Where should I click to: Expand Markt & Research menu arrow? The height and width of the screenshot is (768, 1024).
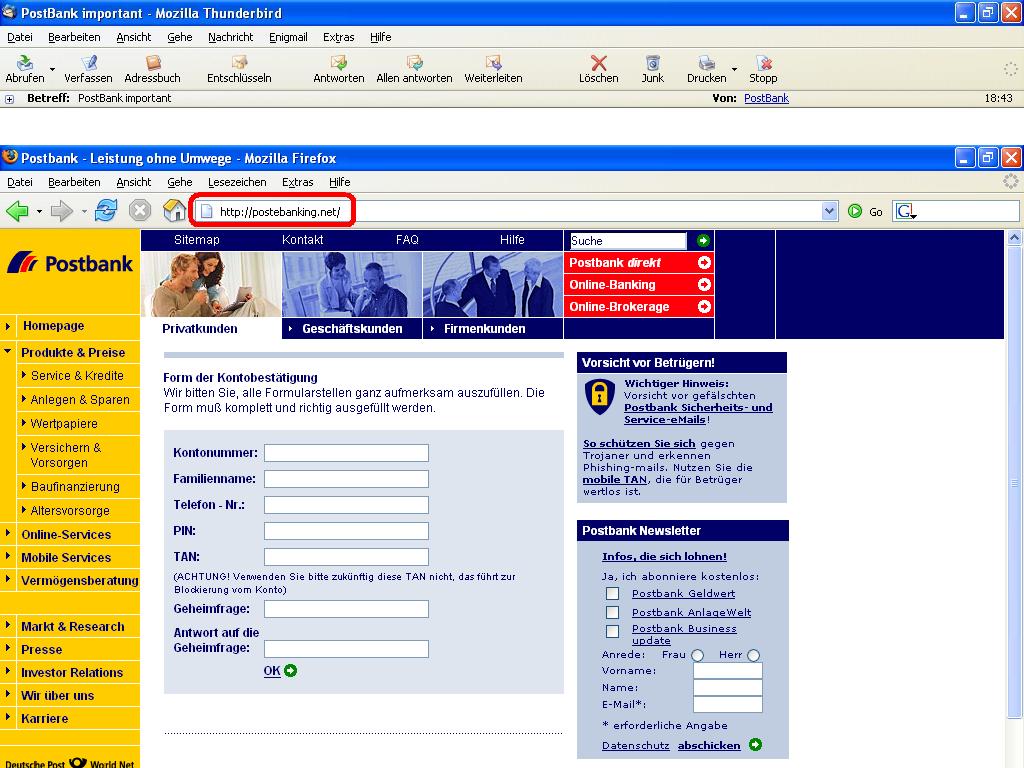point(8,625)
